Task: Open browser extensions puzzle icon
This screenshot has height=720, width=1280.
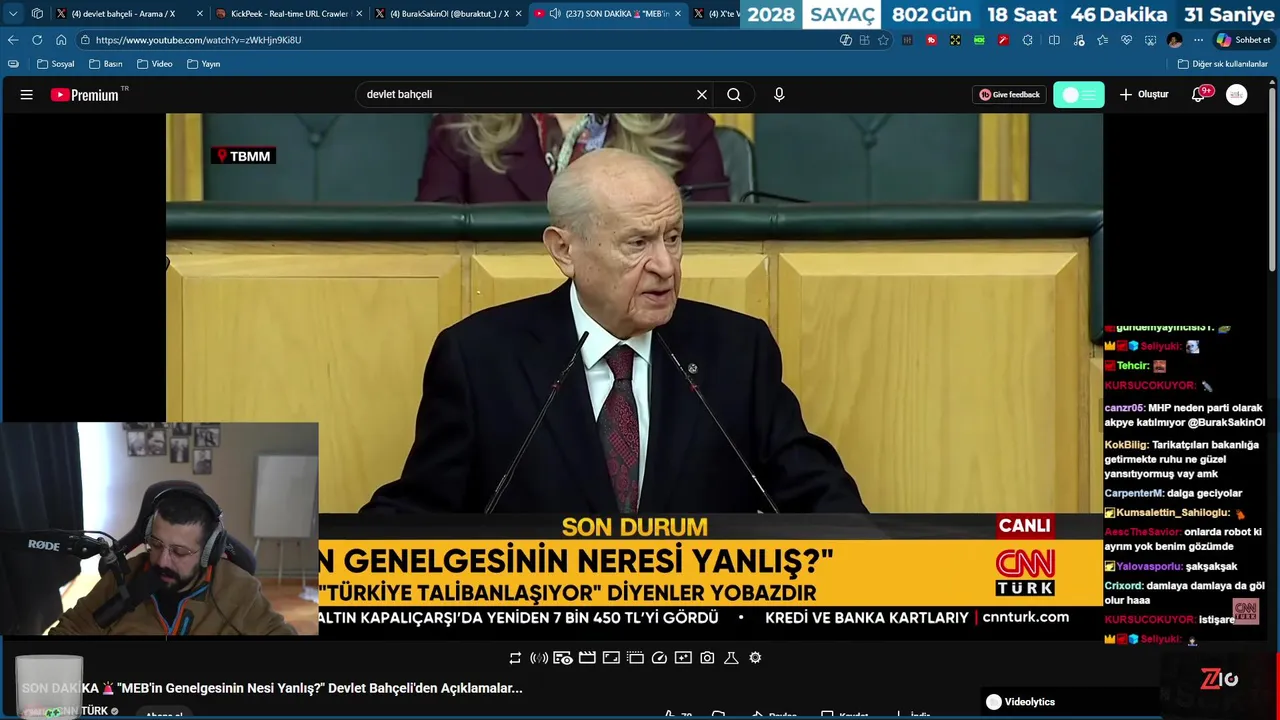Action: point(1028,40)
